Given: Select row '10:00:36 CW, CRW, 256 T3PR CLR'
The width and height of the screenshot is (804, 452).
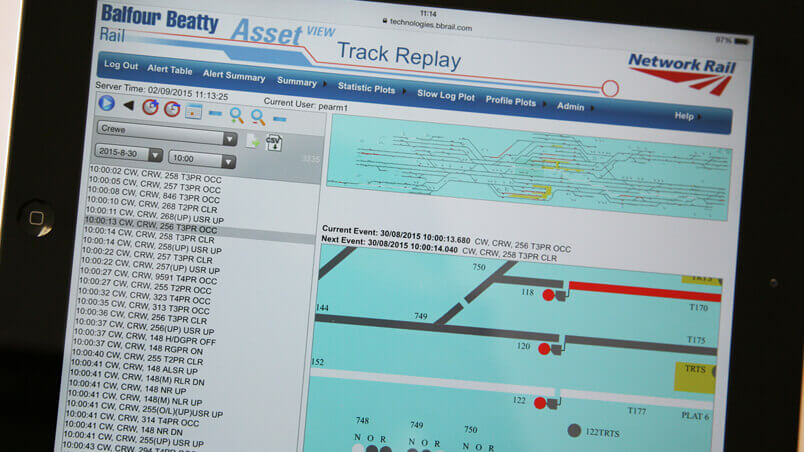Looking at the screenshot, I should 141,316.
